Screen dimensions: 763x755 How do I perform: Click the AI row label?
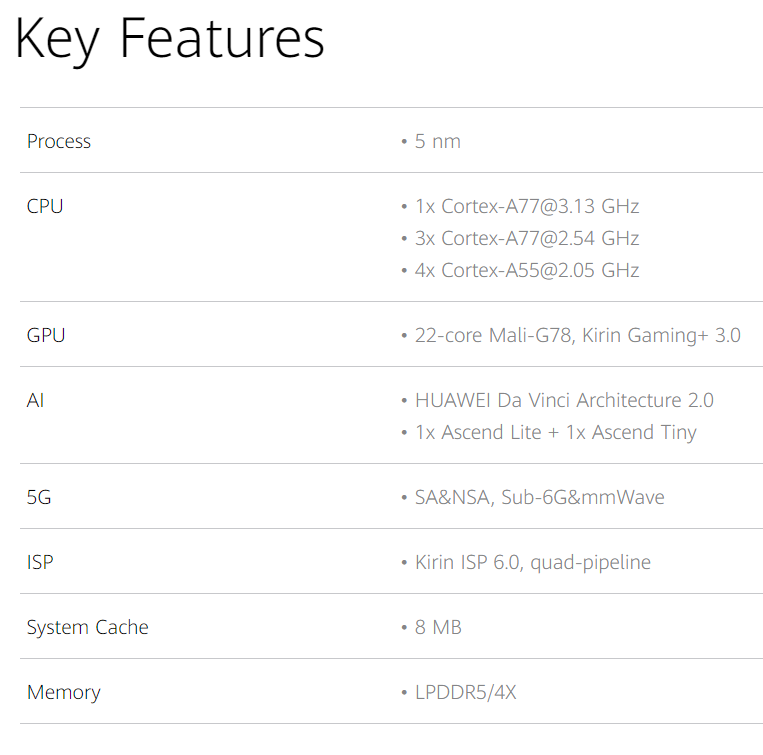click(x=36, y=400)
